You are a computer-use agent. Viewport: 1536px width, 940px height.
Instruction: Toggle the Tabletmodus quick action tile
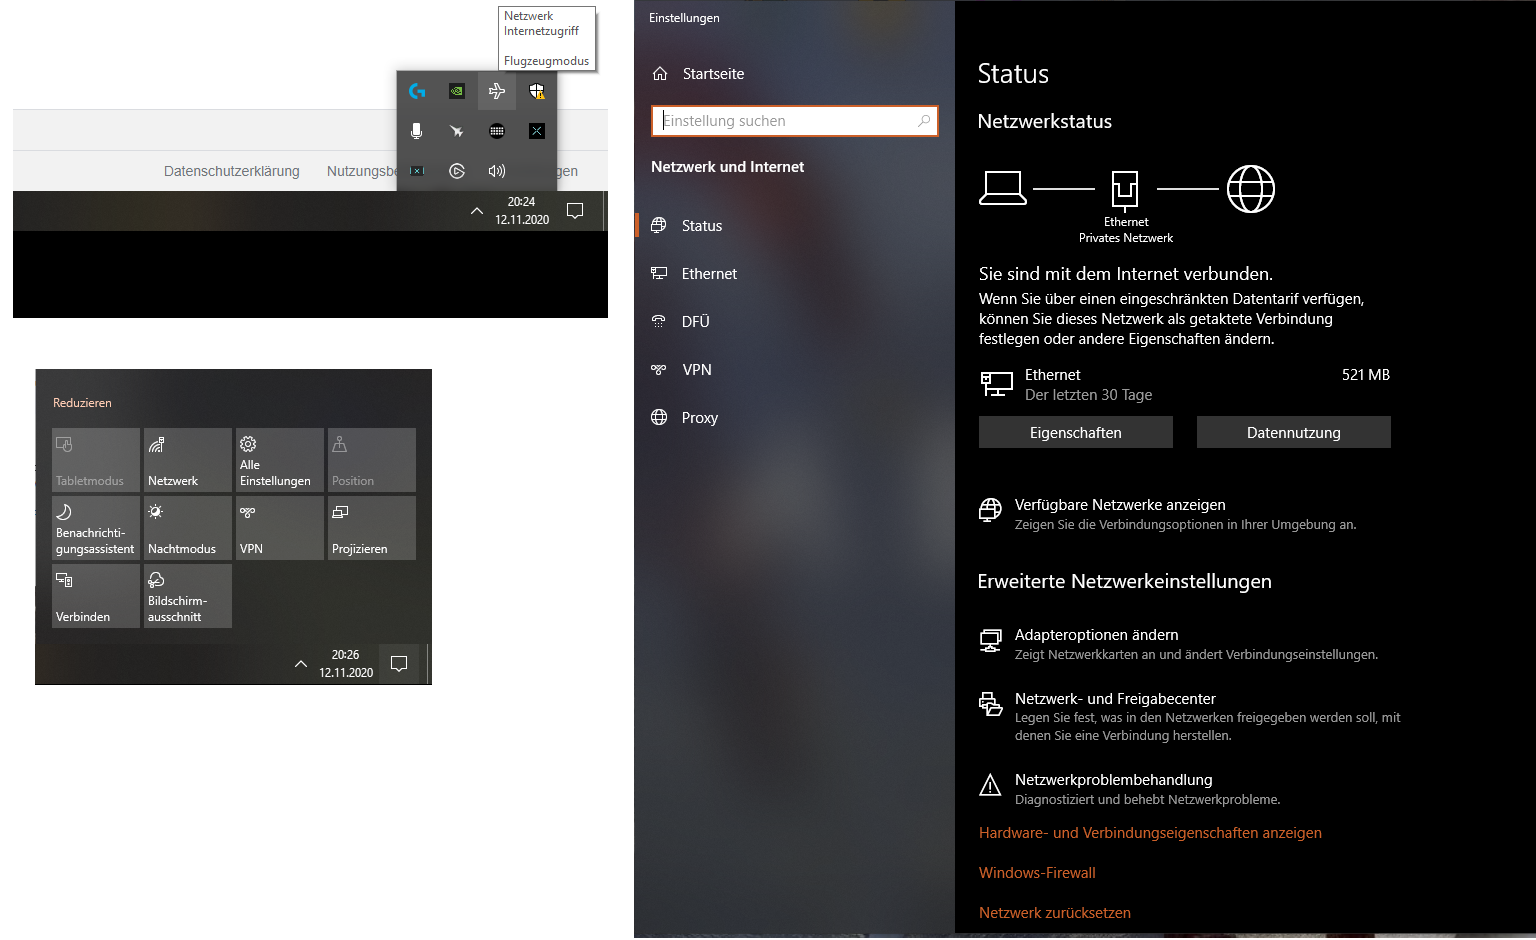pos(96,460)
